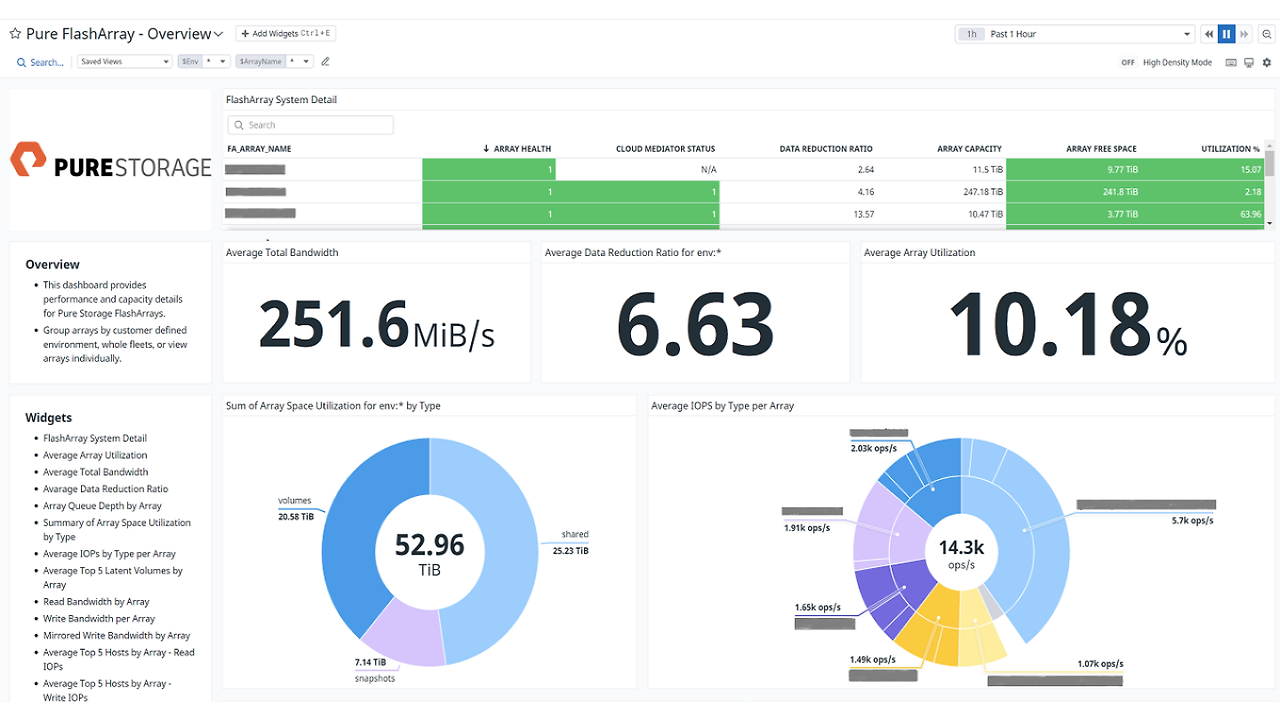Image resolution: width=1280 pixels, height=720 pixels.
Task: Star the Pure FlashArray dashboard as favorite
Action: [15, 34]
